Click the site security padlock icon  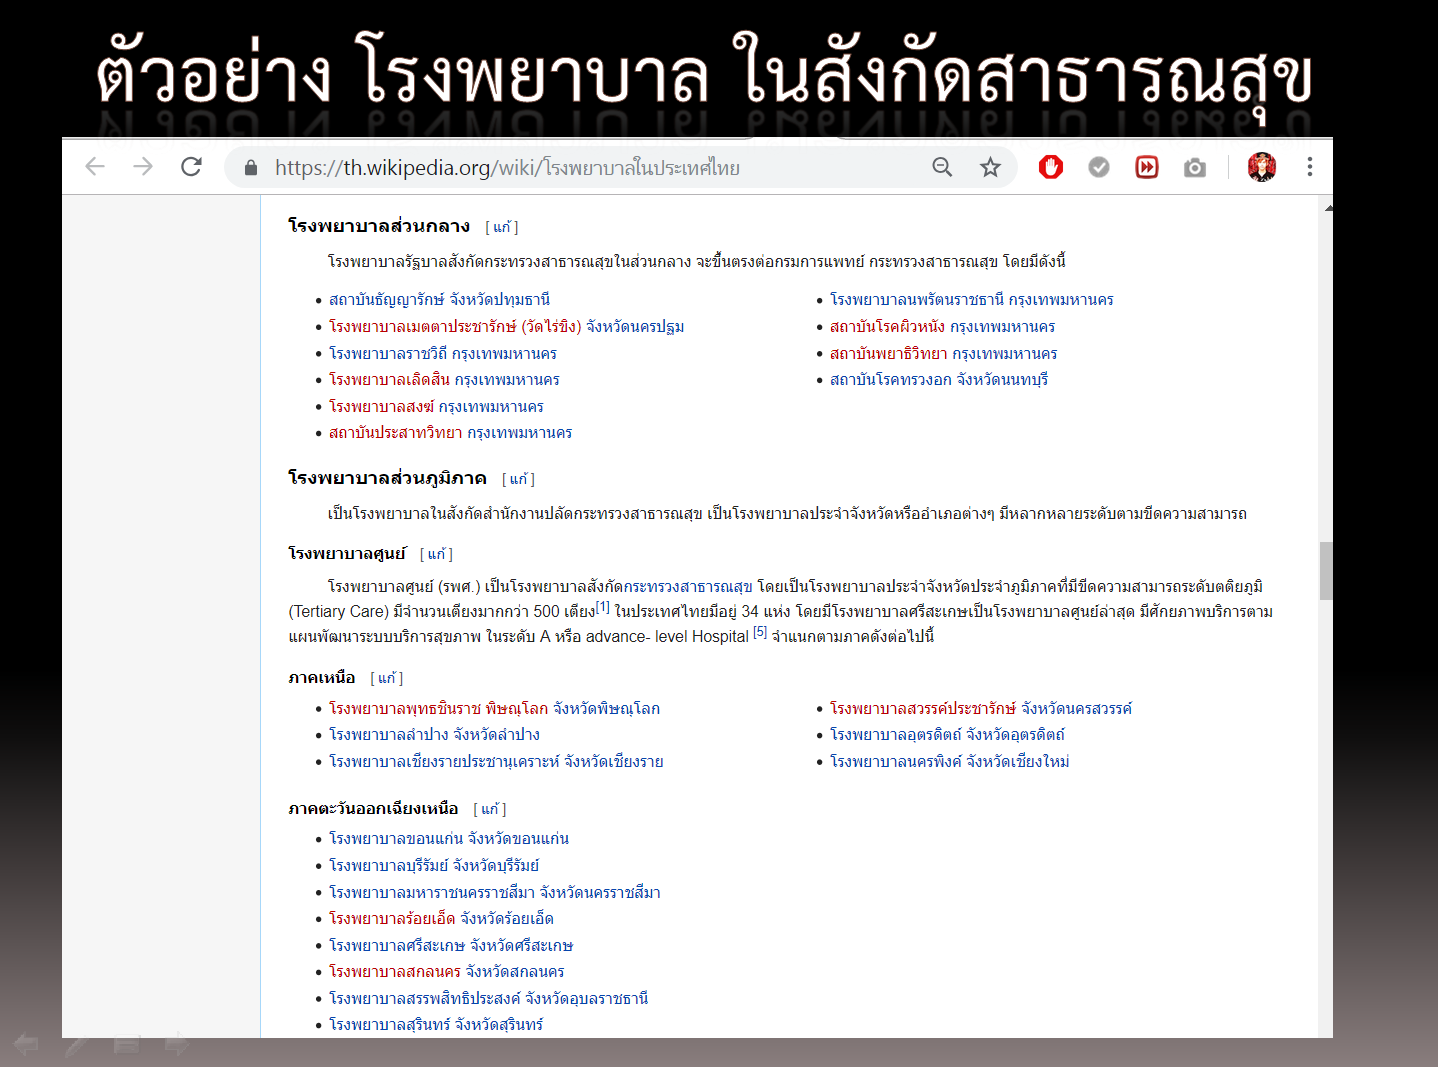click(251, 167)
